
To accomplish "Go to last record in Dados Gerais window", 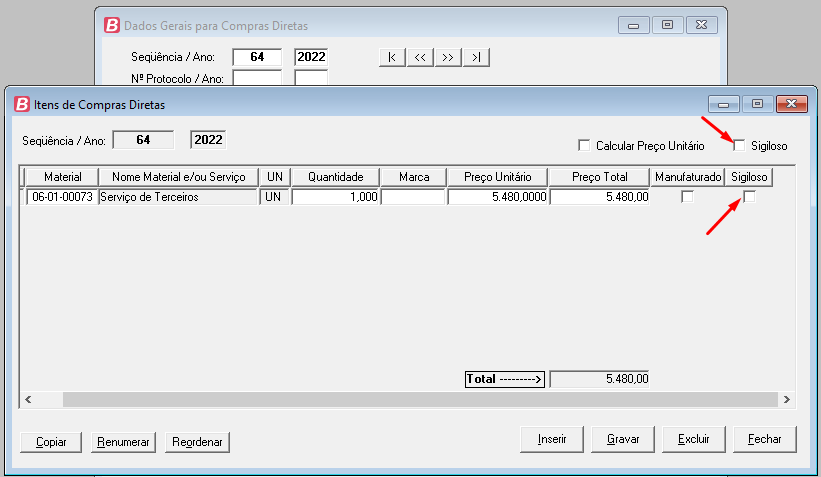I will [476, 58].
